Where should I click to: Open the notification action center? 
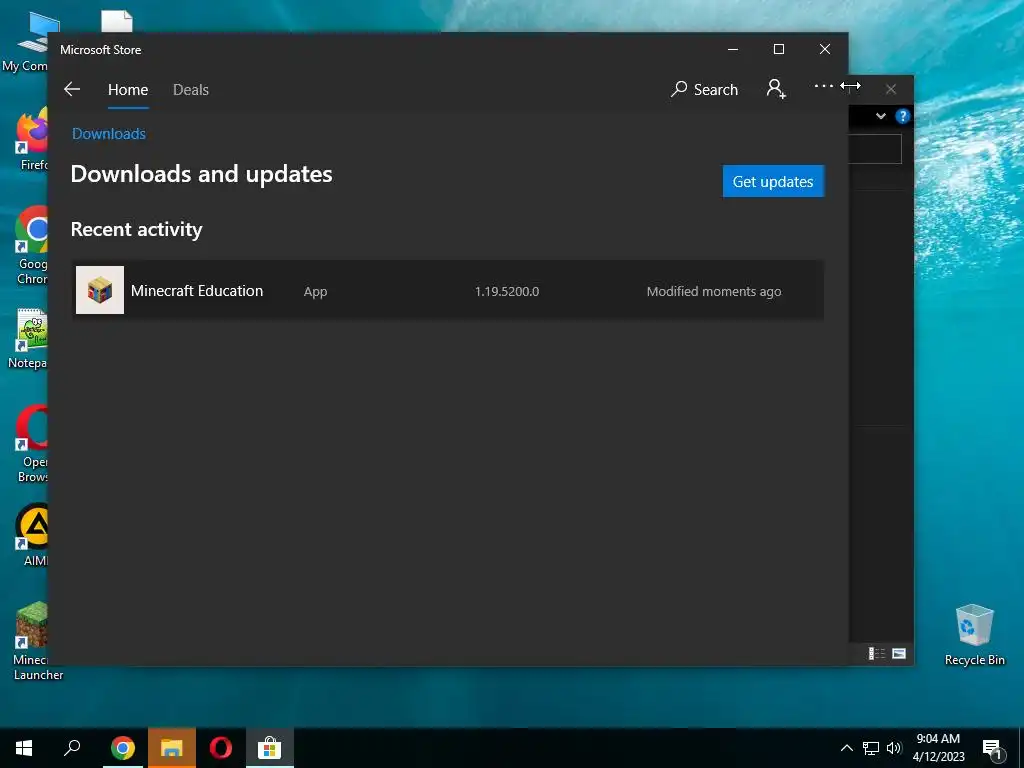993,750
